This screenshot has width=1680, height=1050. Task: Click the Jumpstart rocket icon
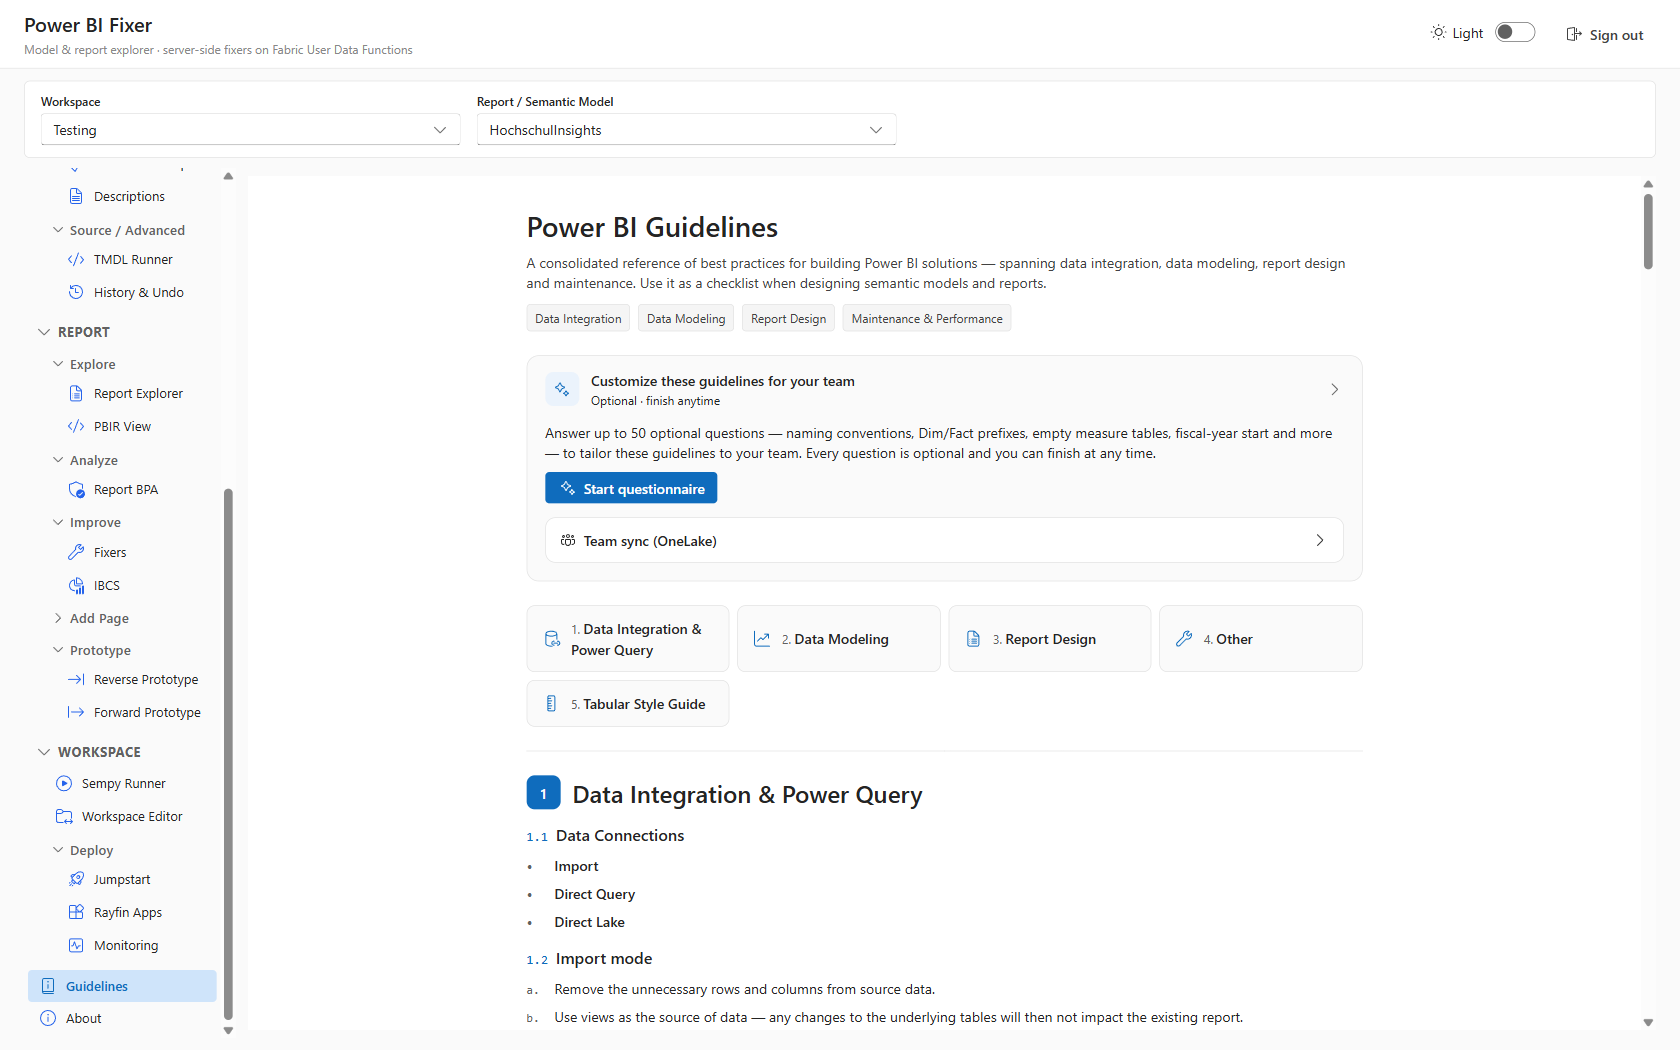click(76, 879)
